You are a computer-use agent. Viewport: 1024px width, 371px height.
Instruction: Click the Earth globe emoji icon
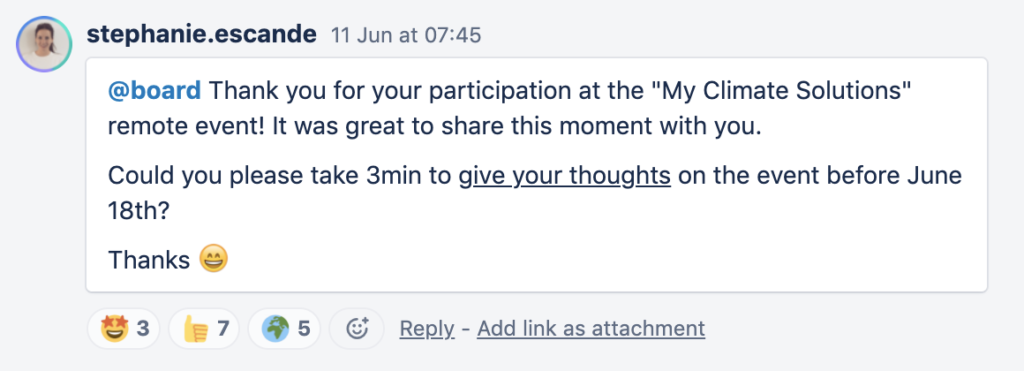pos(276,329)
